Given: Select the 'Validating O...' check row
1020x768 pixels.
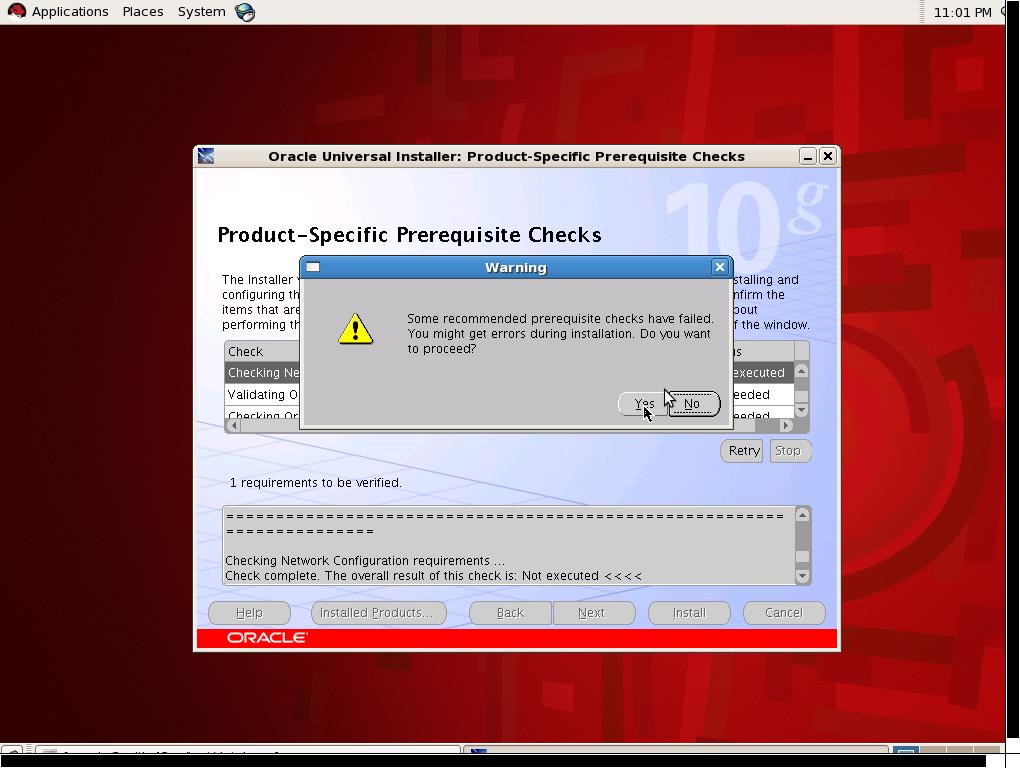Looking at the screenshot, I should [263, 395].
